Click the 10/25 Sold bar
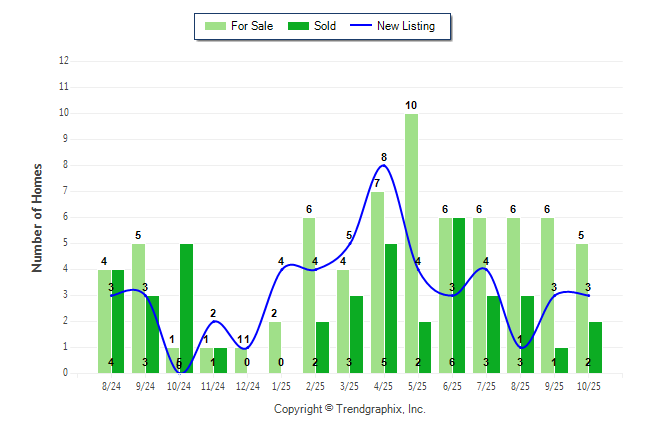The width and height of the screenshot is (646, 434). point(595,347)
